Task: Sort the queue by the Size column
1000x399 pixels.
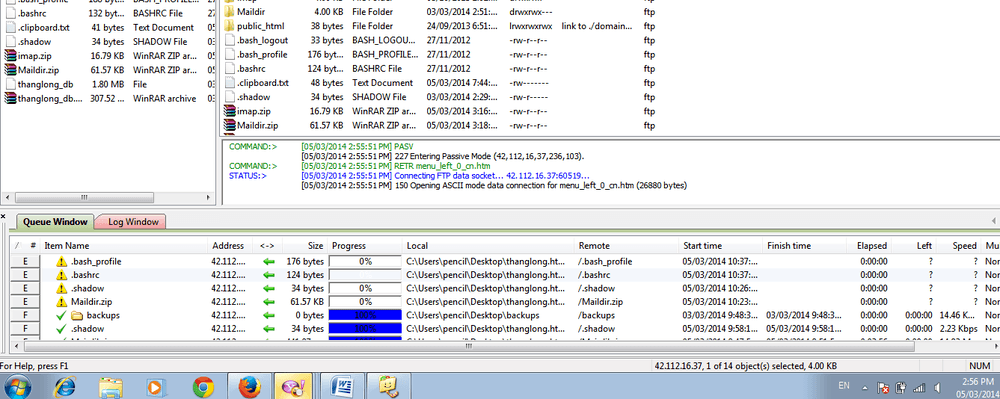Action: (x=305, y=245)
